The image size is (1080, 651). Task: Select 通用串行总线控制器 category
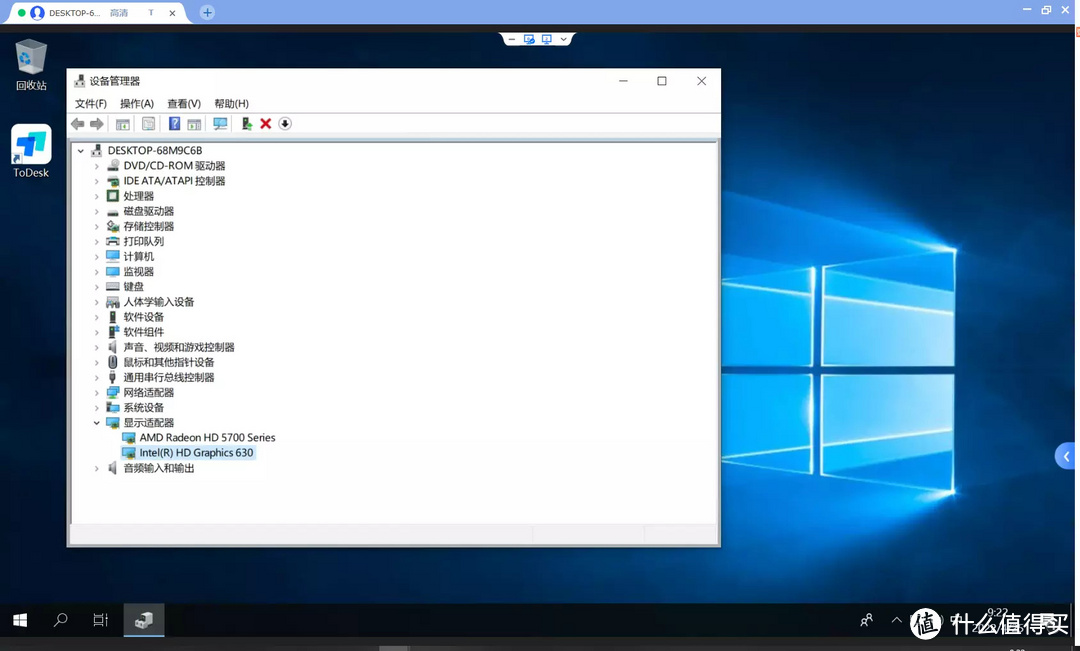pos(169,378)
